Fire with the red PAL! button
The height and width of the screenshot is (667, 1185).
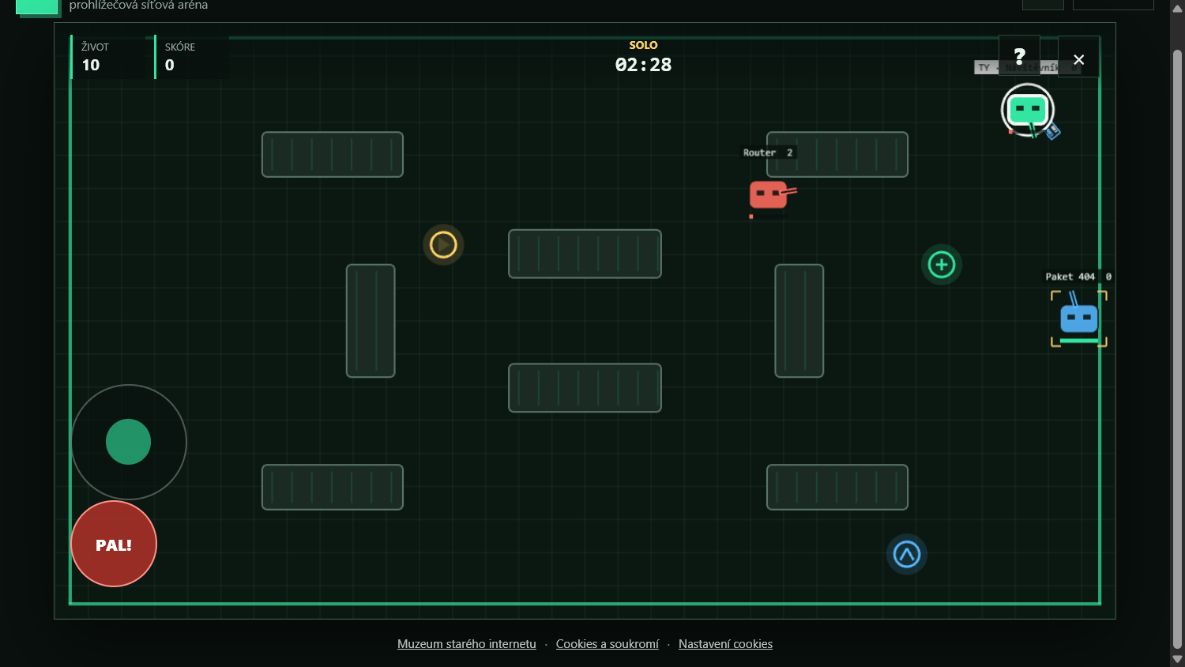click(113, 544)
